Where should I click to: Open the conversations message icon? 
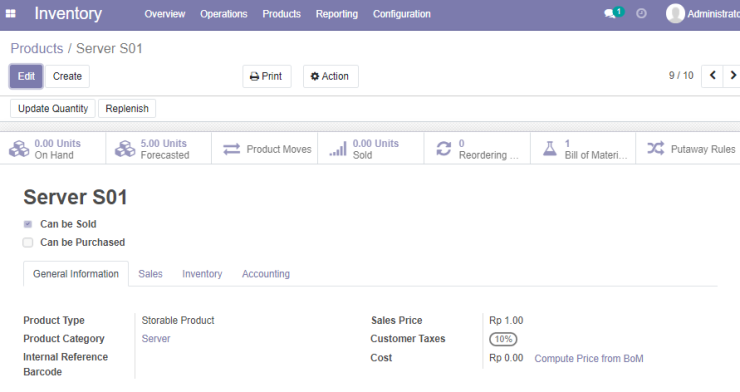(x=610, y=14)
